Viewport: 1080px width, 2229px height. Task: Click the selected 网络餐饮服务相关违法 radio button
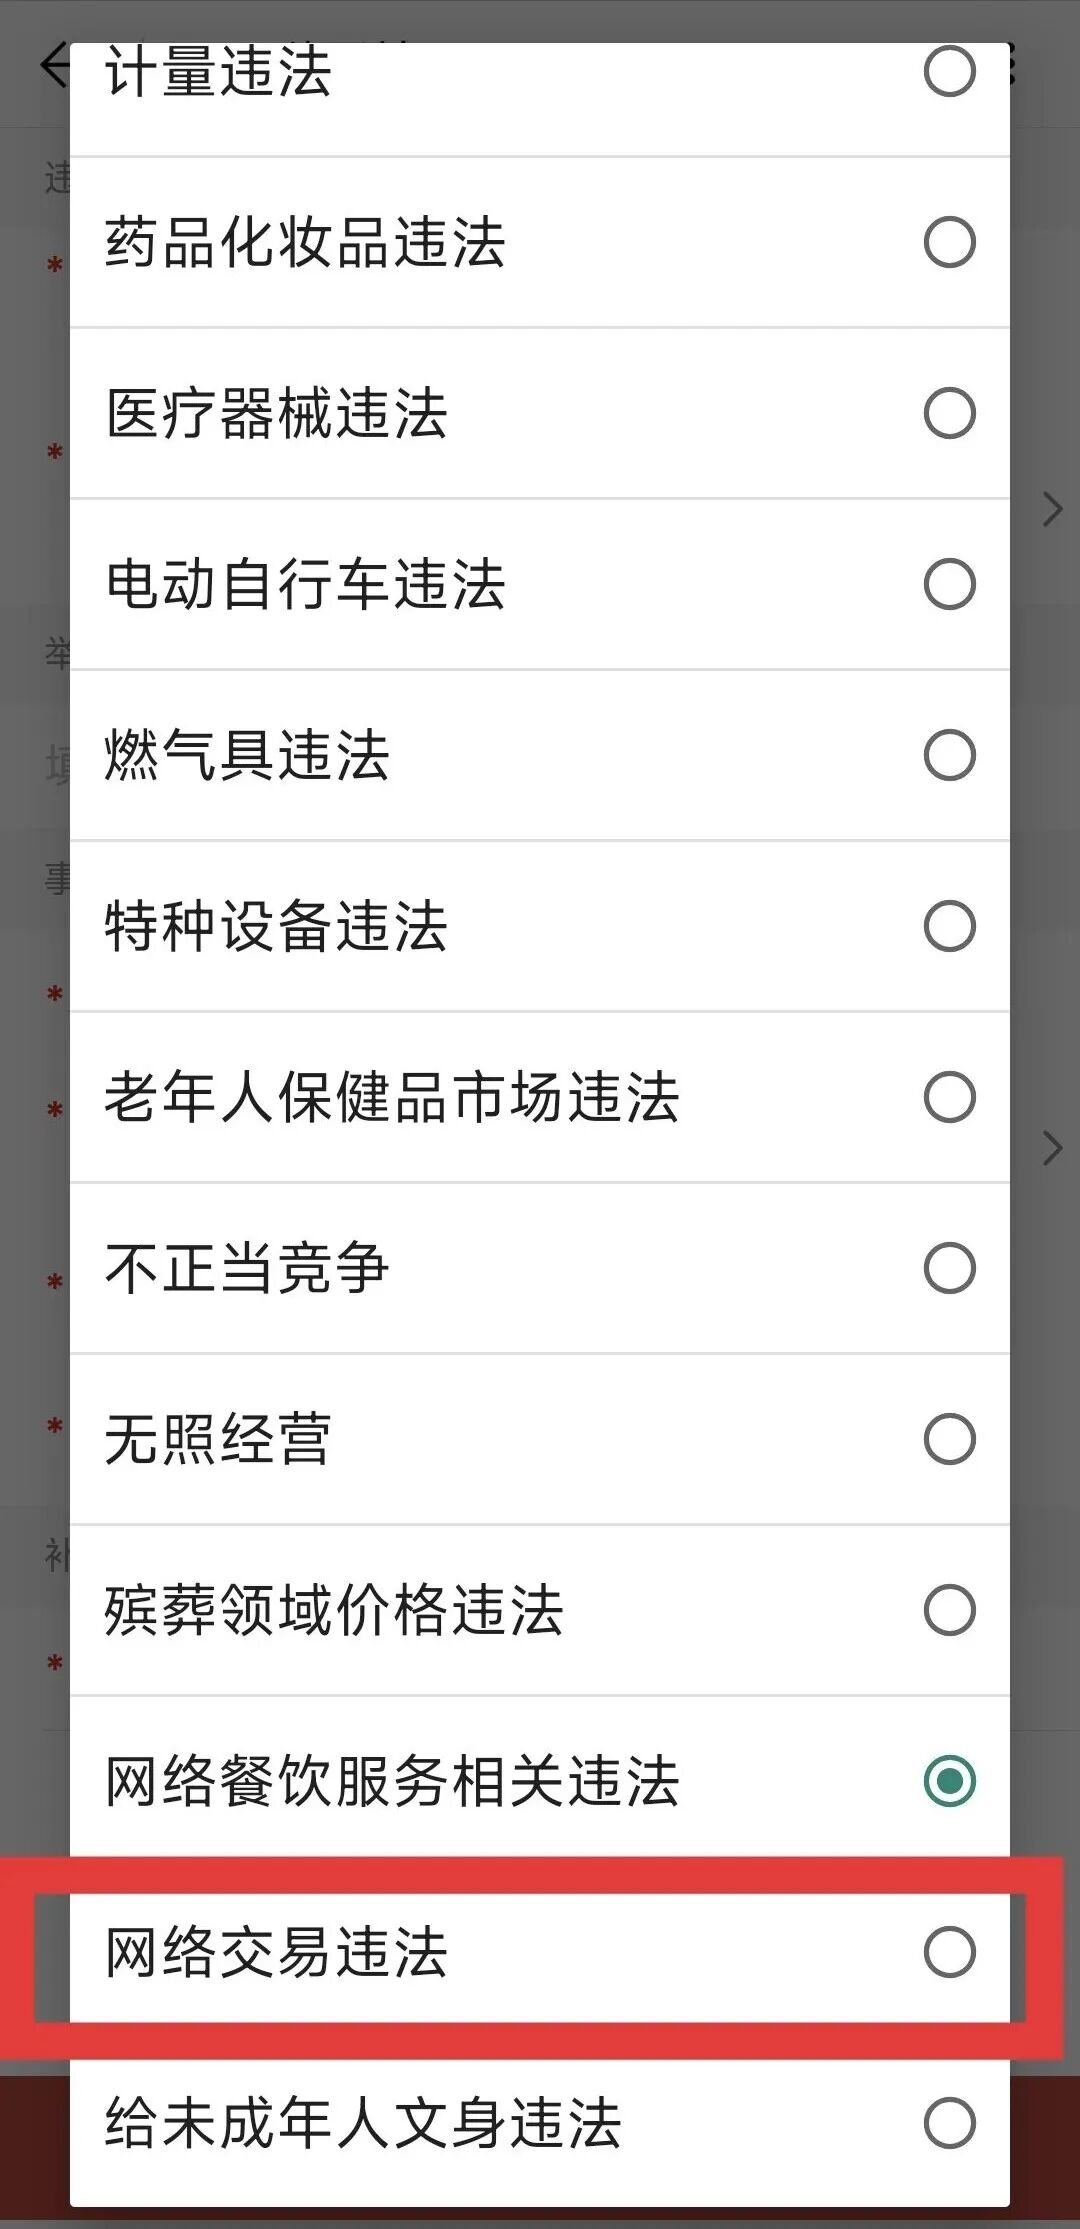949,1781
